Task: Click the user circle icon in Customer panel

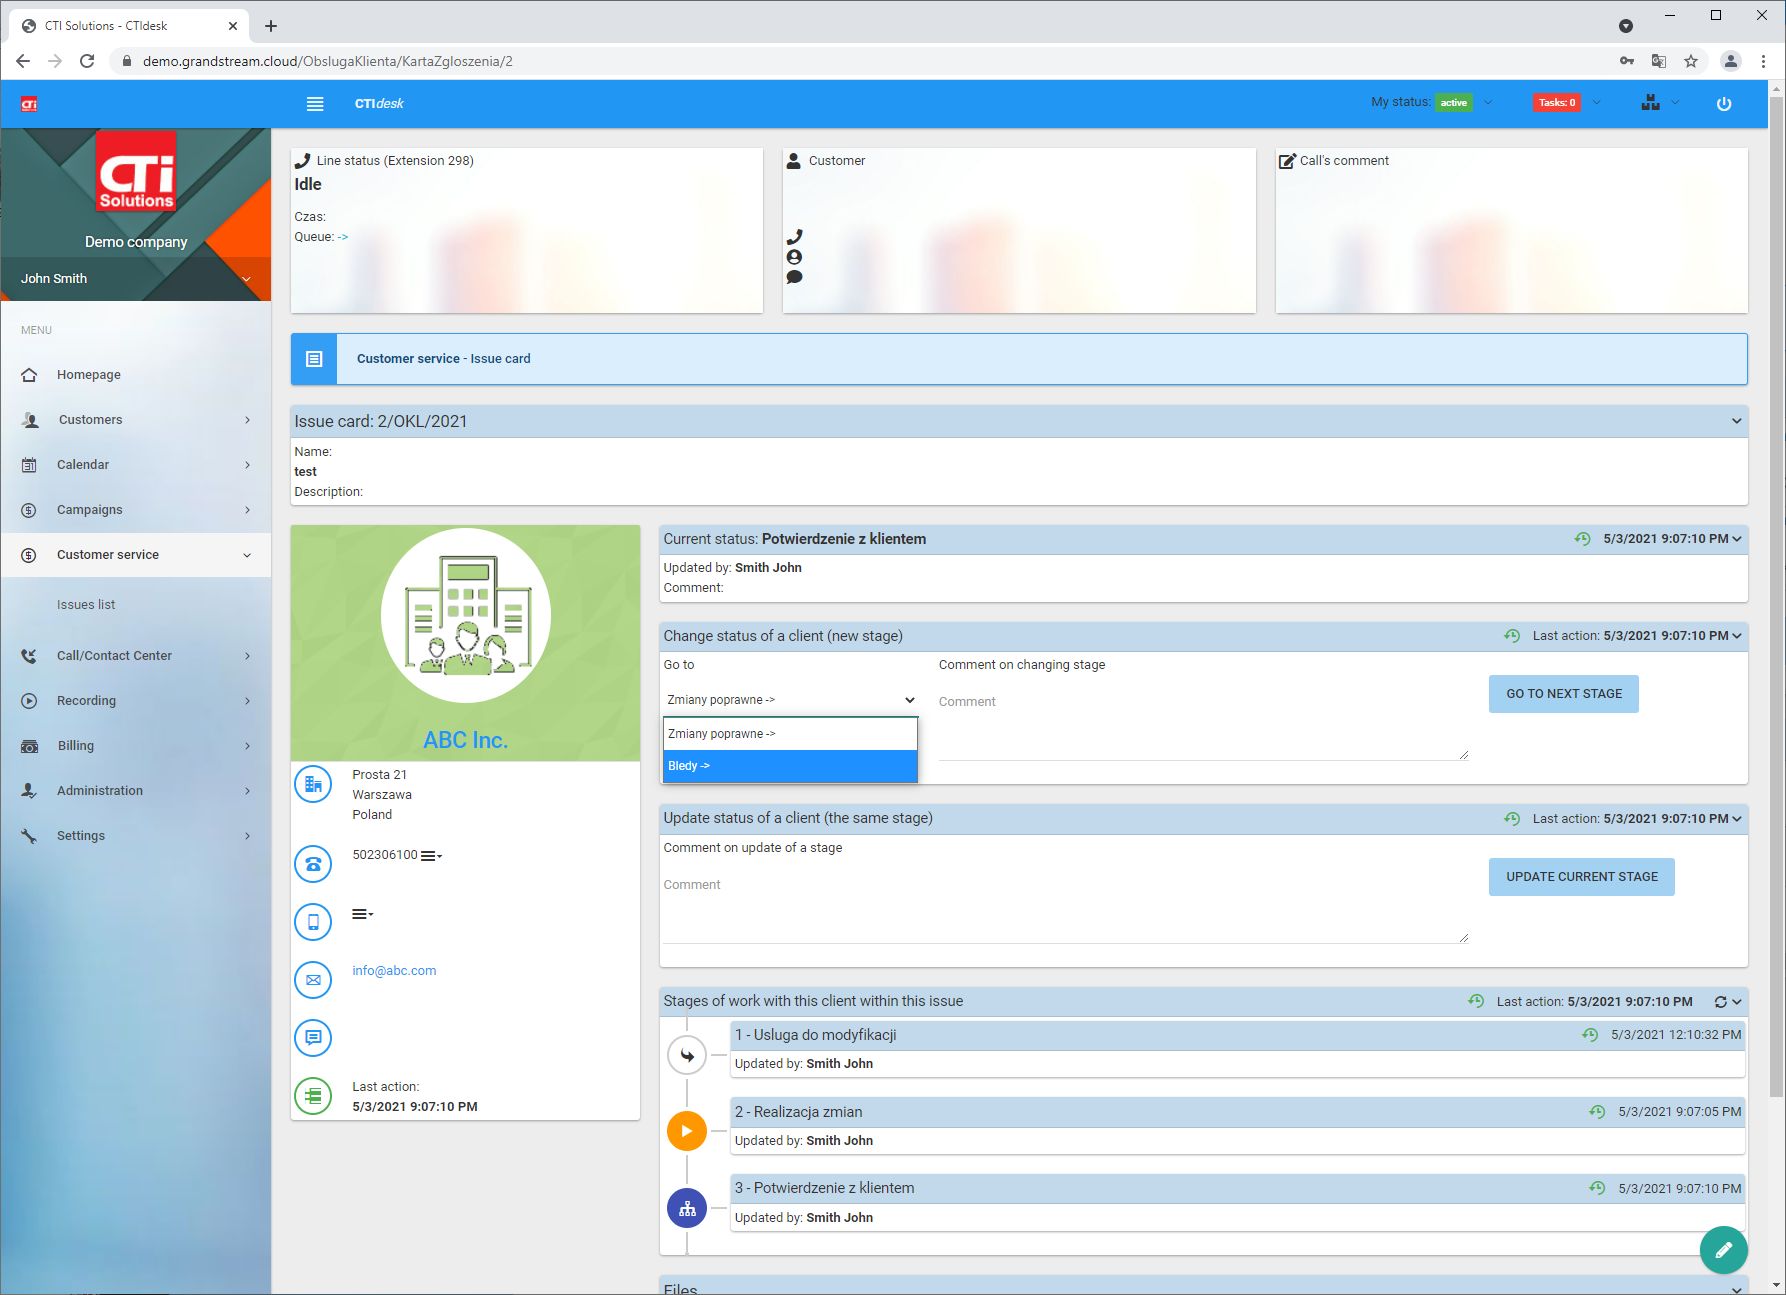Action: click(794, 257)
